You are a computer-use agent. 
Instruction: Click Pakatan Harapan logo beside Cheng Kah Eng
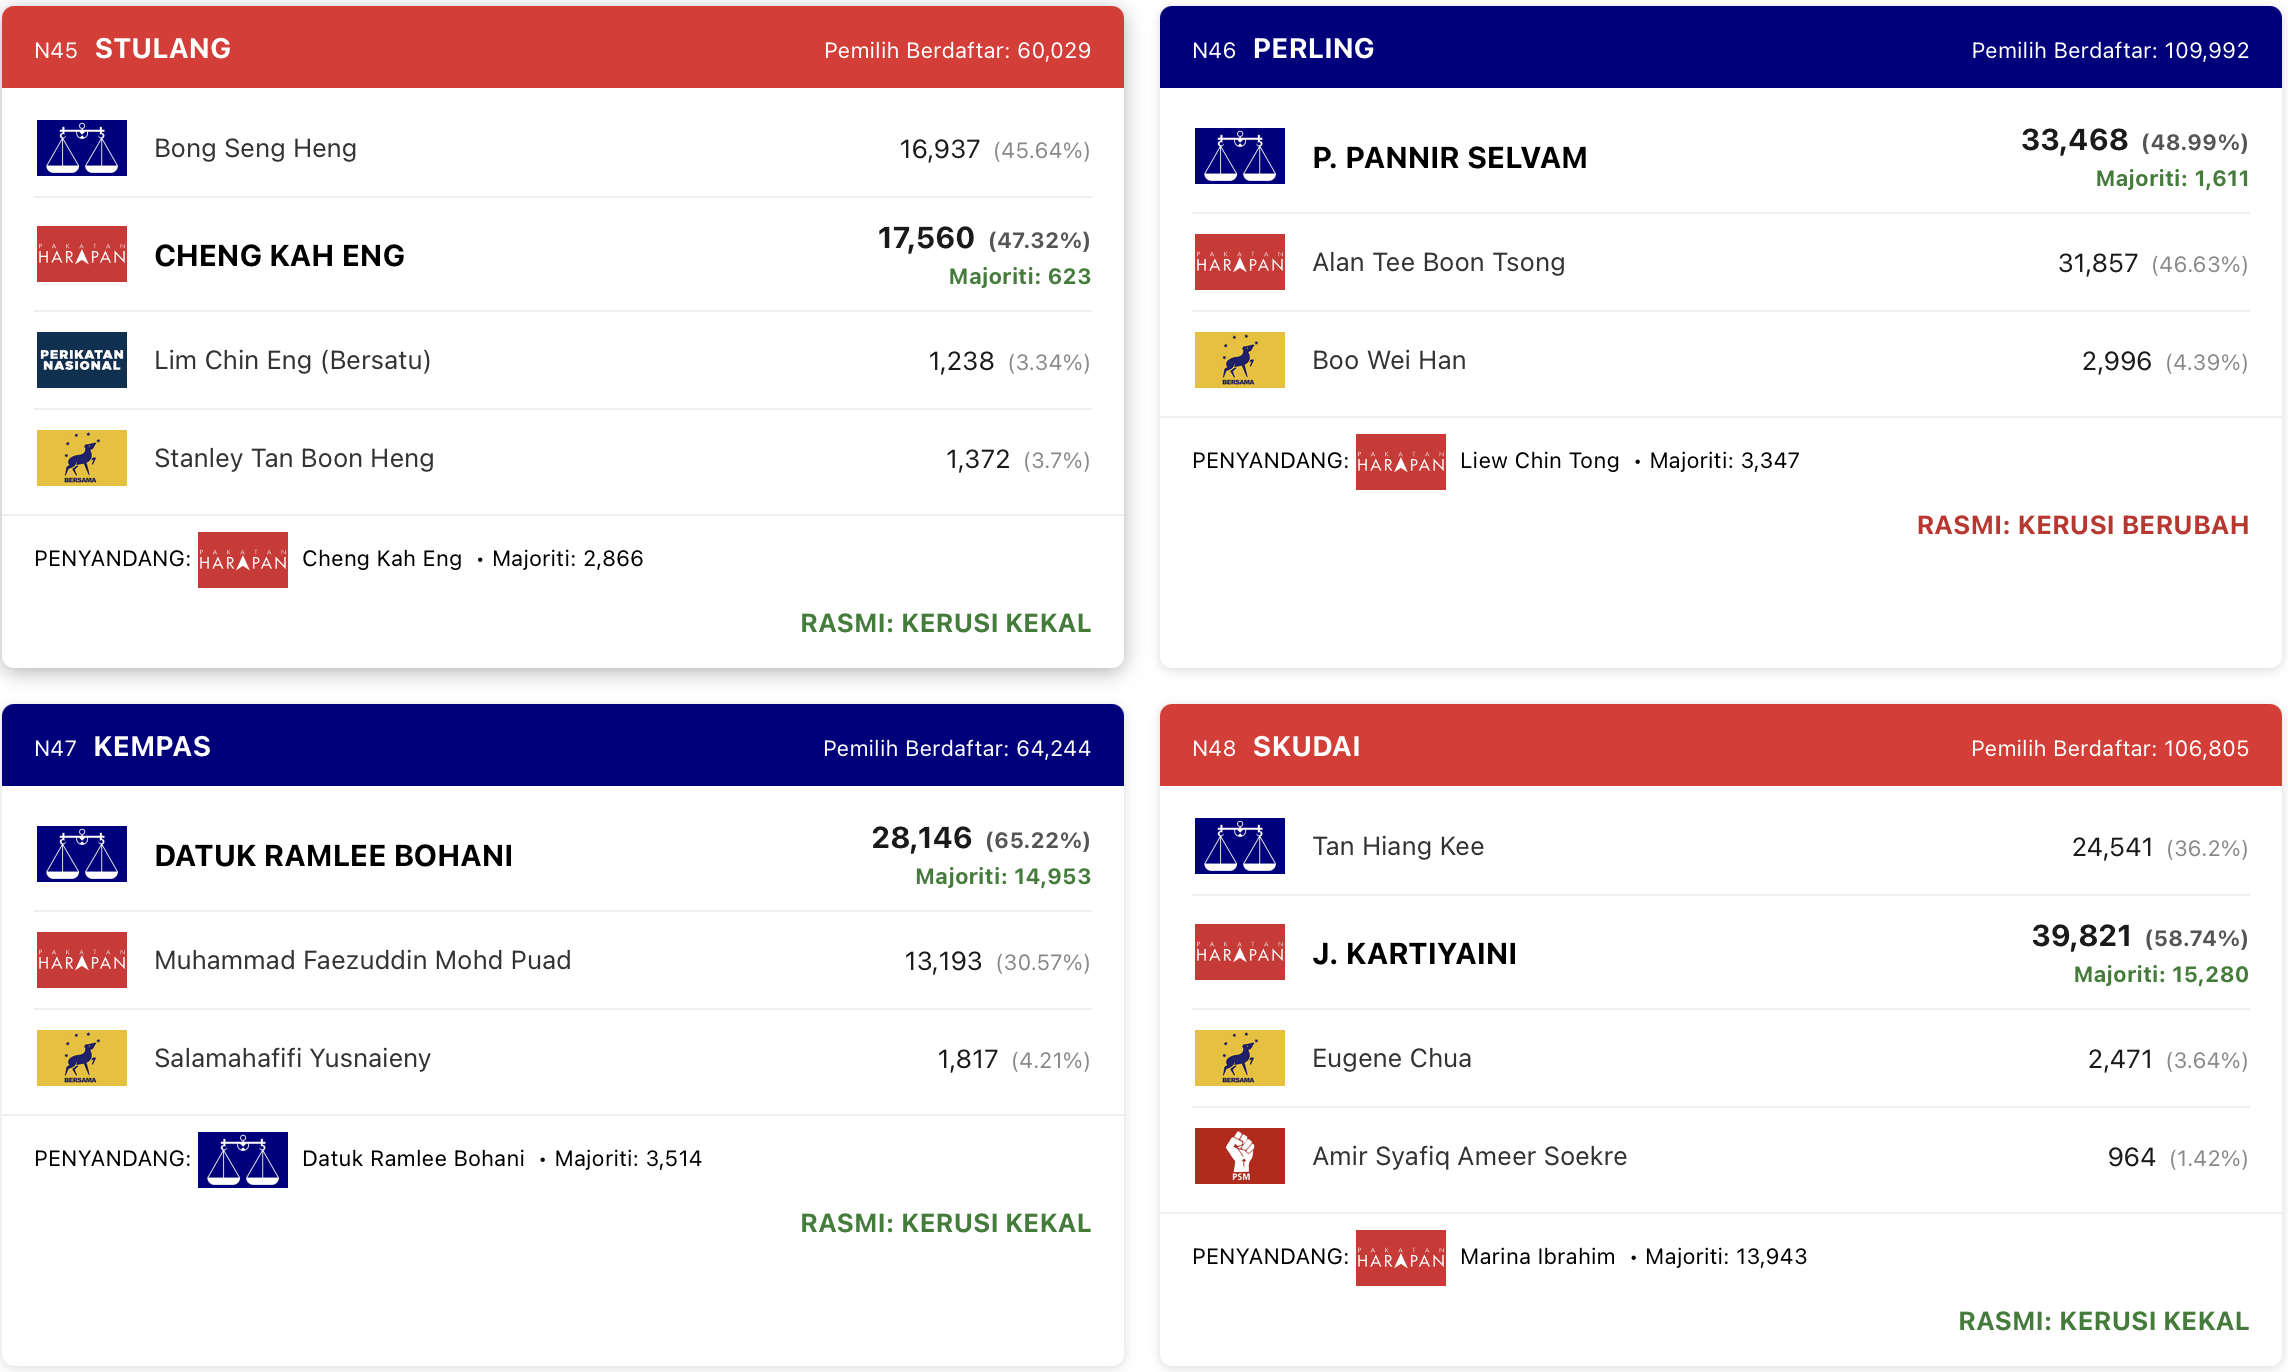[82, 254]
